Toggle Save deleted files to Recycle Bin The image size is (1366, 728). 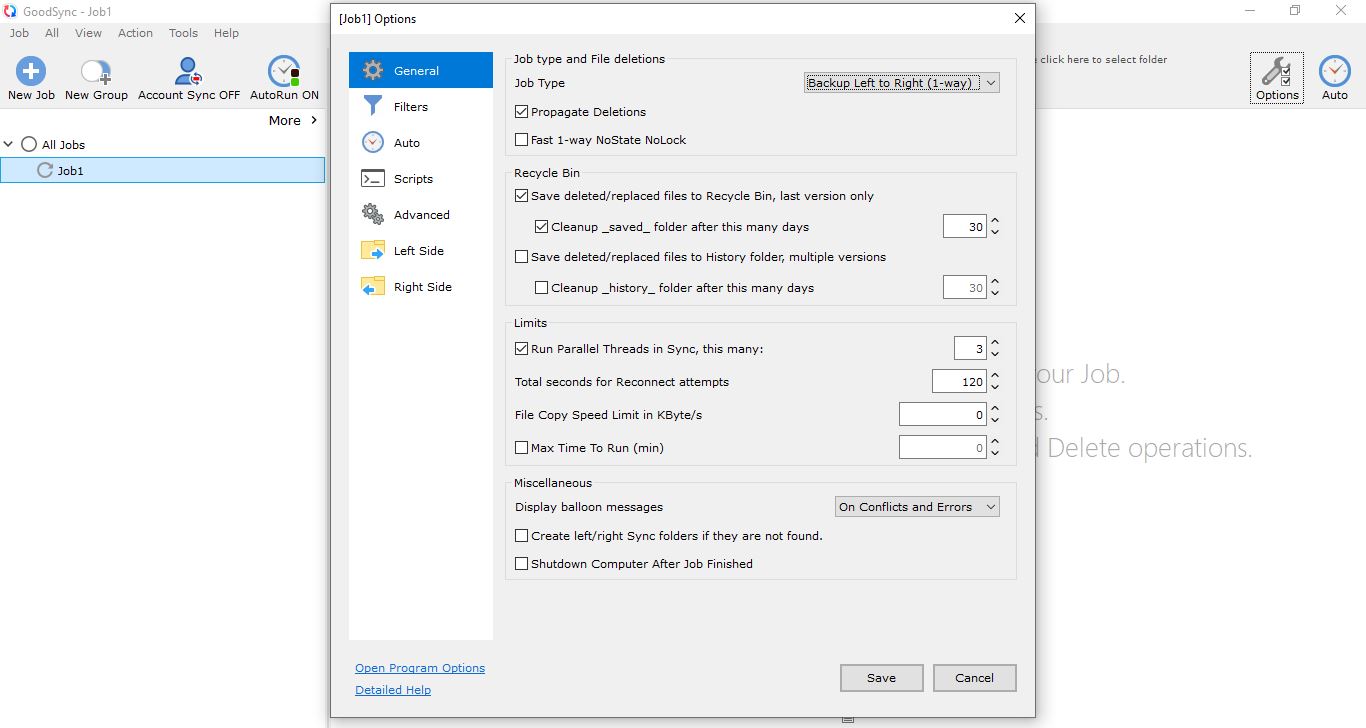tap(521, 196)
